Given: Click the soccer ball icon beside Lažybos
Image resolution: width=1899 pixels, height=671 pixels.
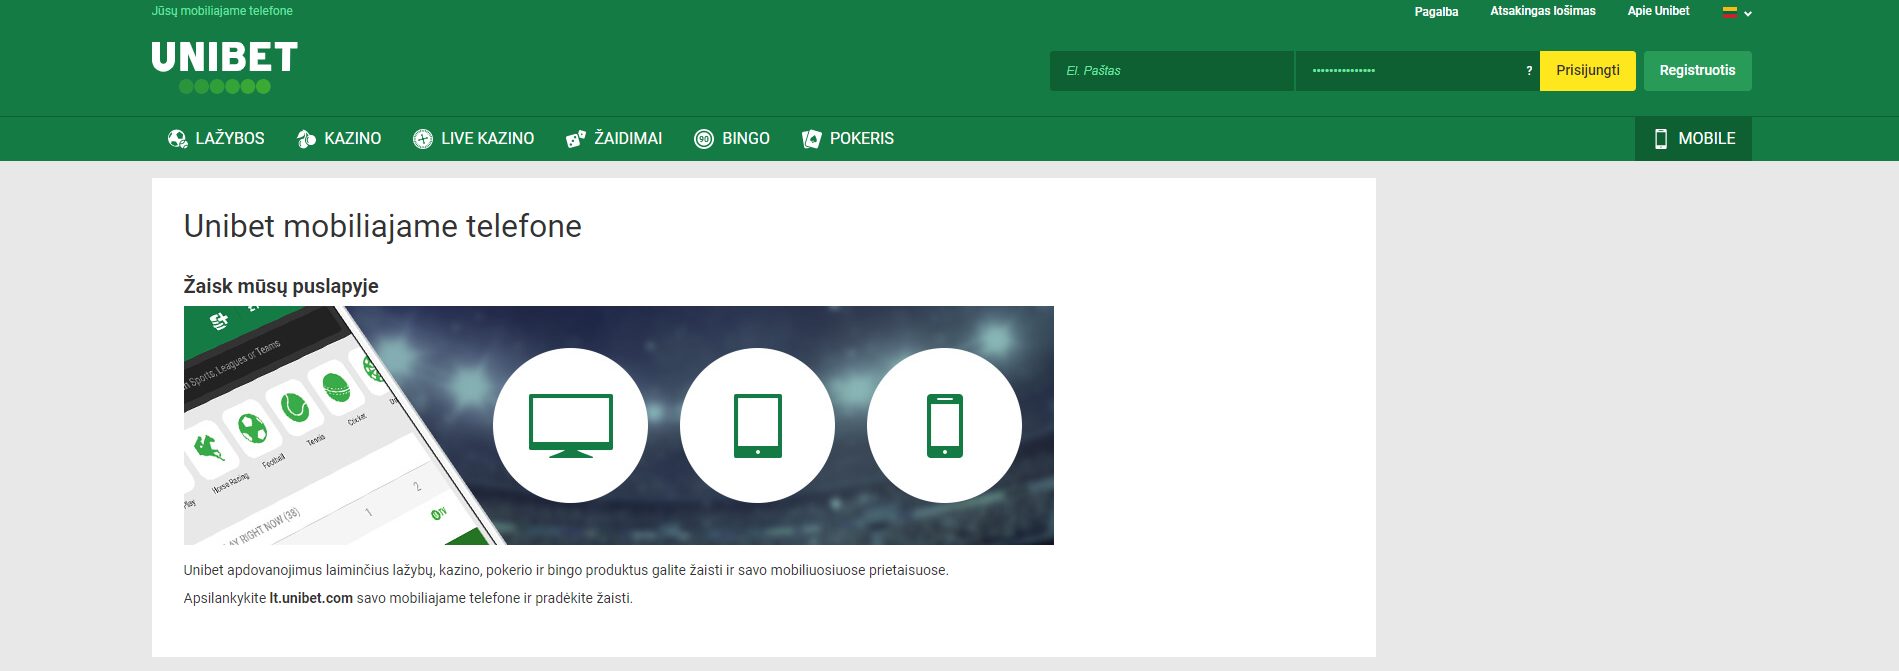Looking at the screenshot, I should [178, 139].
